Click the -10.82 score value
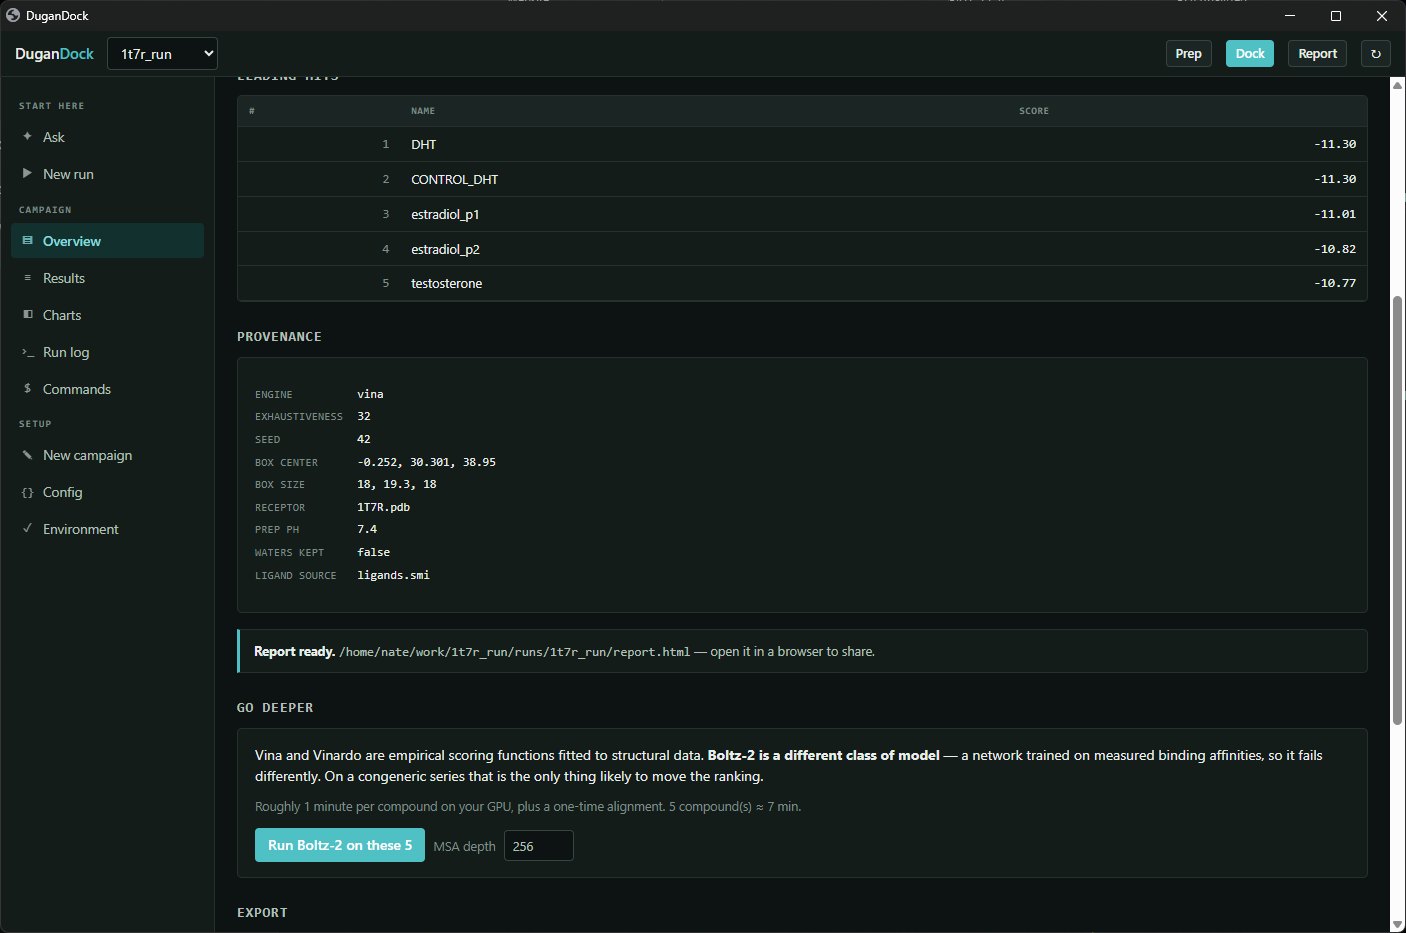1406x933 pixels. 1335,249
